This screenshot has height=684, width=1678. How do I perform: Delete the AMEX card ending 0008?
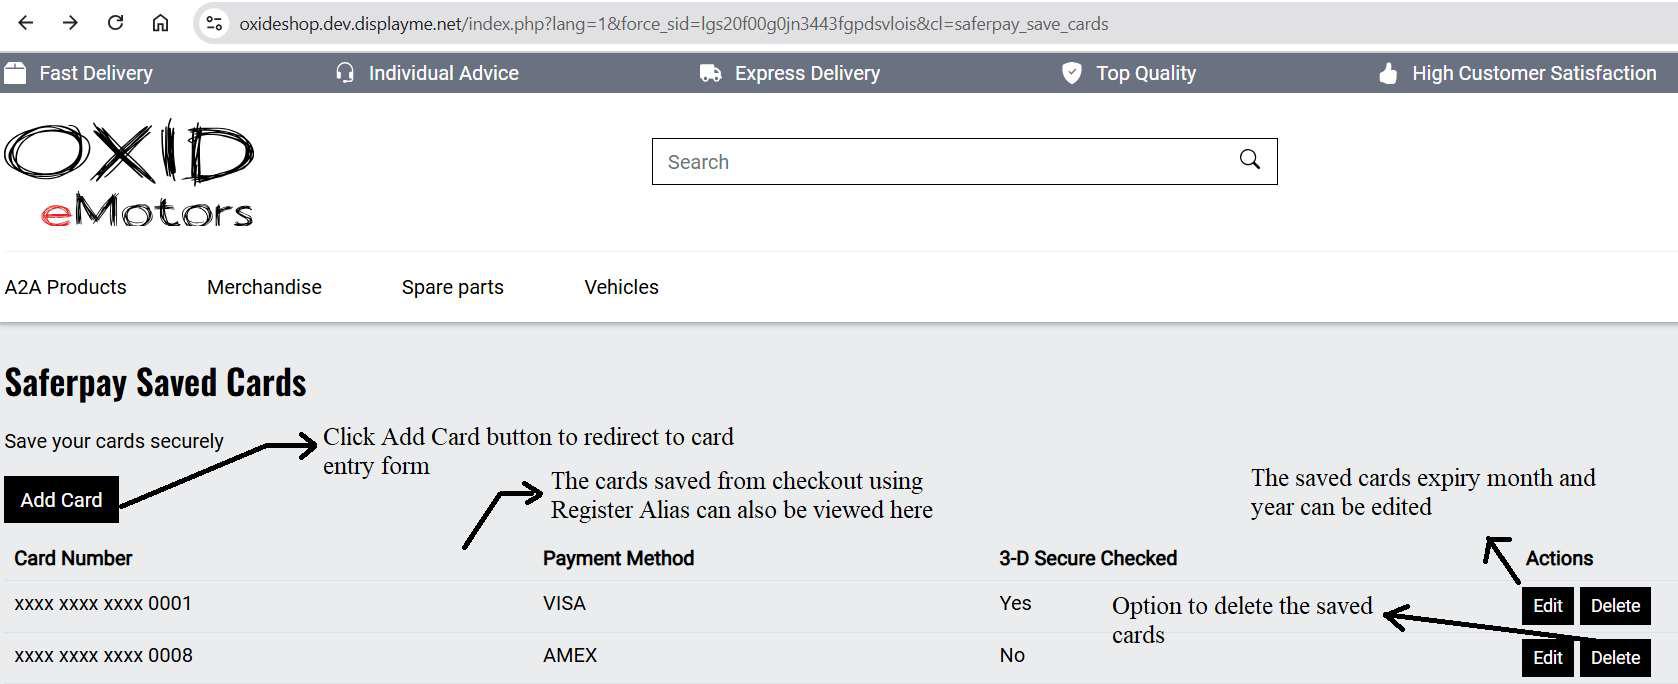click(x=1615, y=658)
